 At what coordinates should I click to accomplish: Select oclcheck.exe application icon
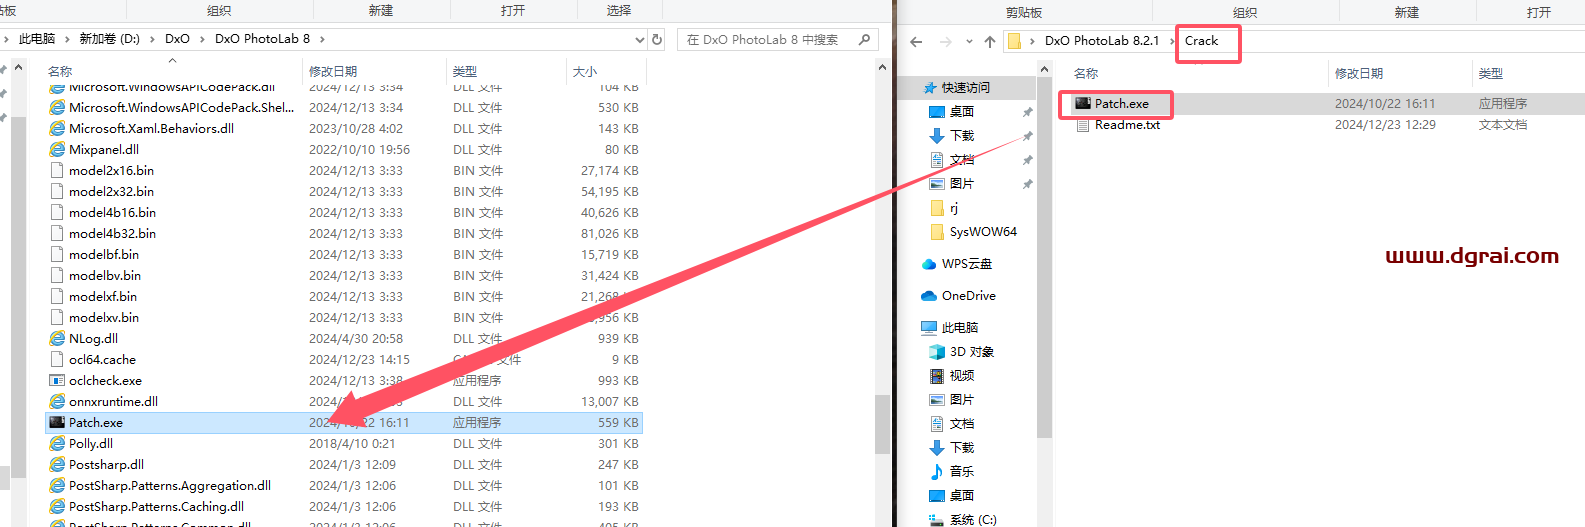pos(58,380)
